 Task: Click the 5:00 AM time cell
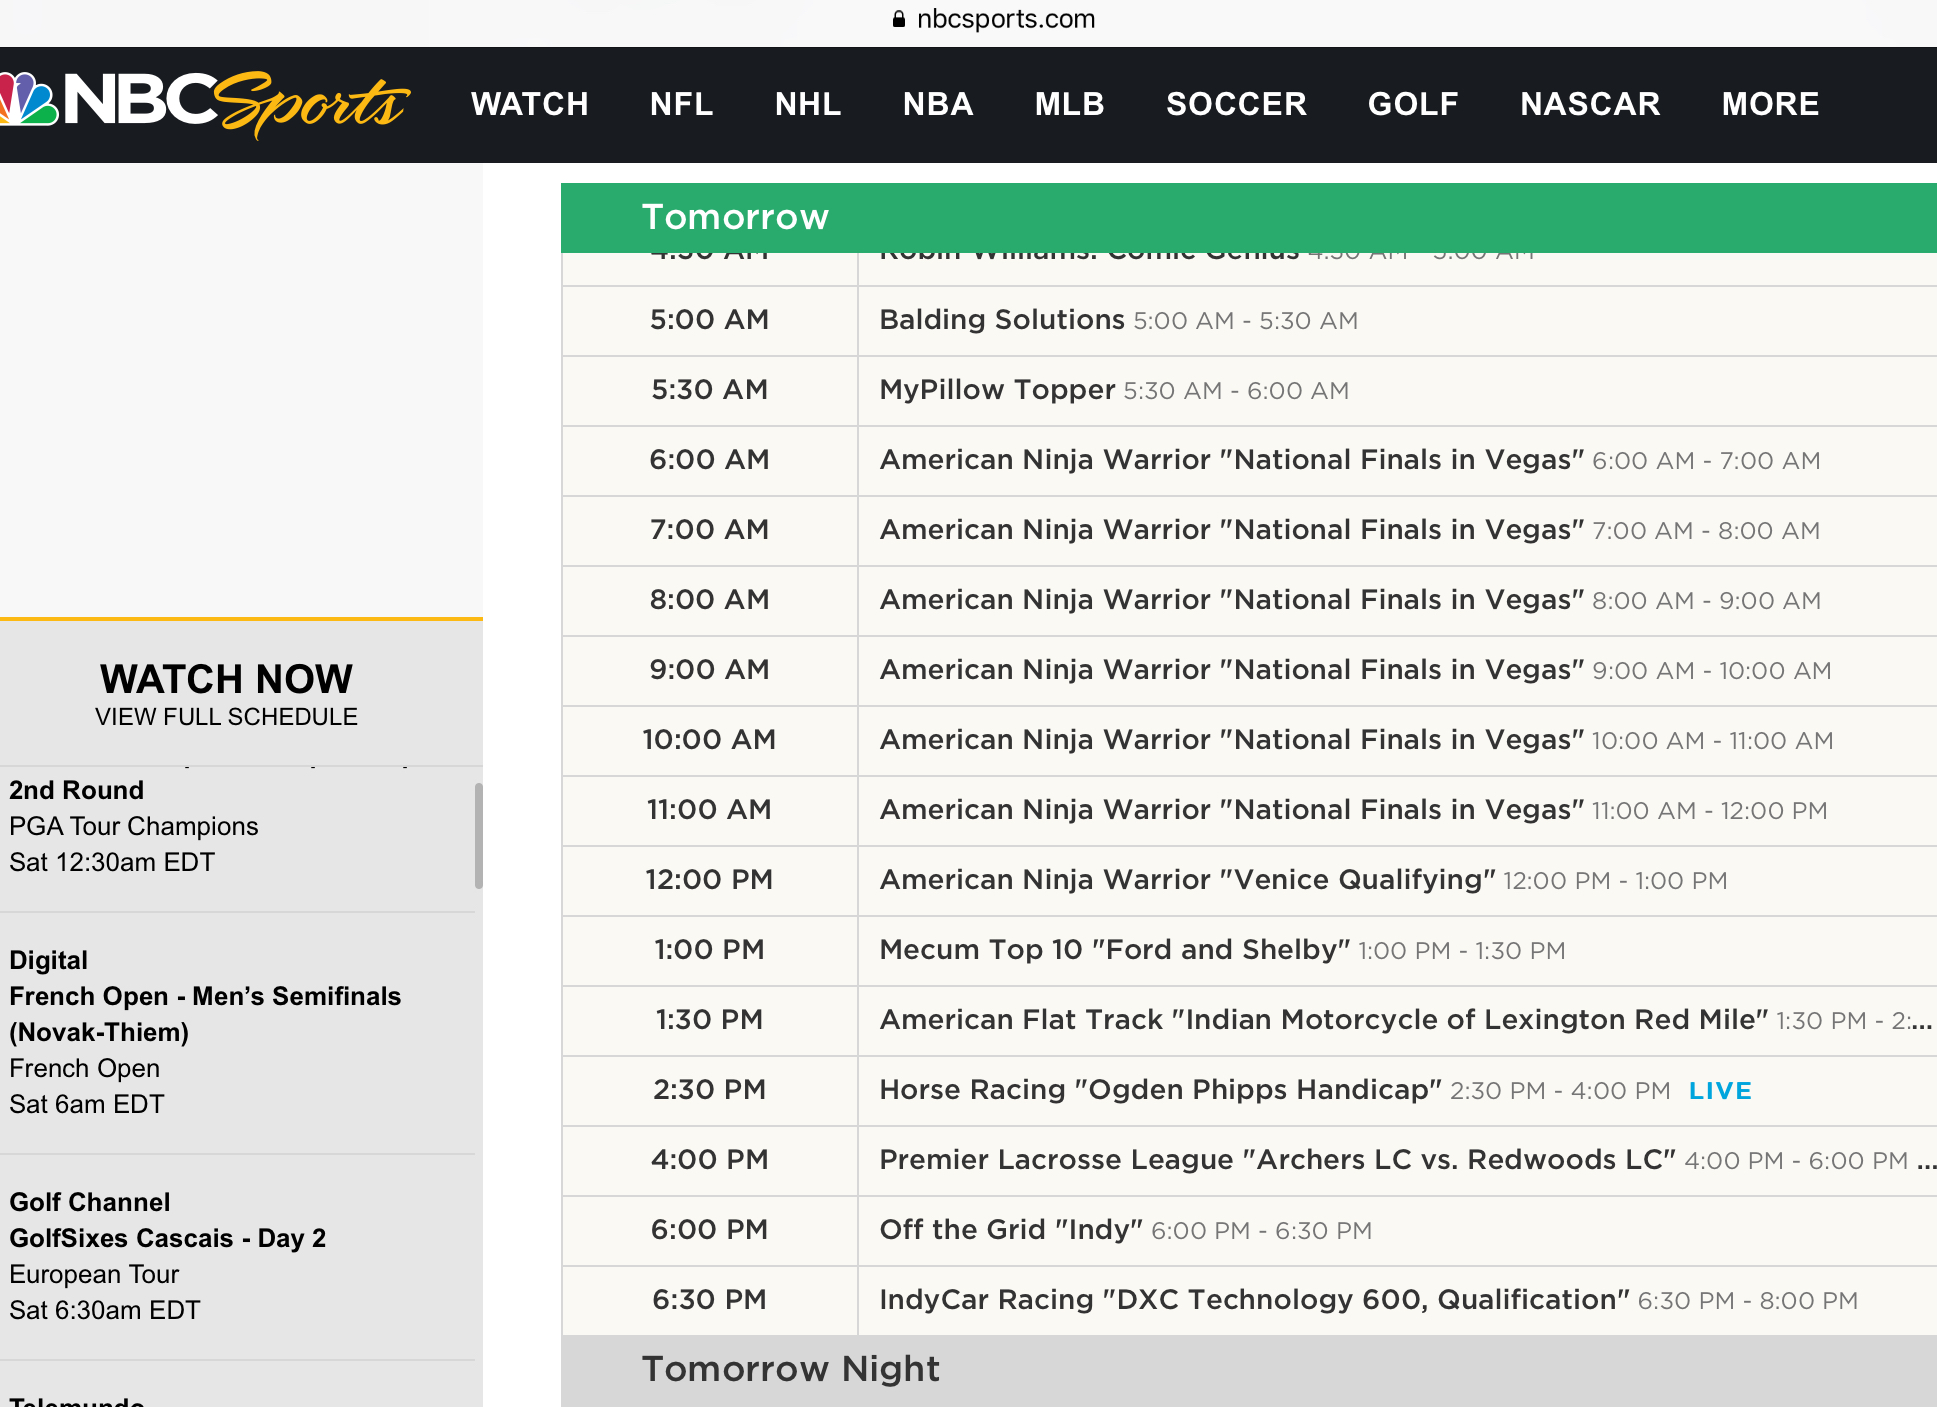tap(709, 321)
